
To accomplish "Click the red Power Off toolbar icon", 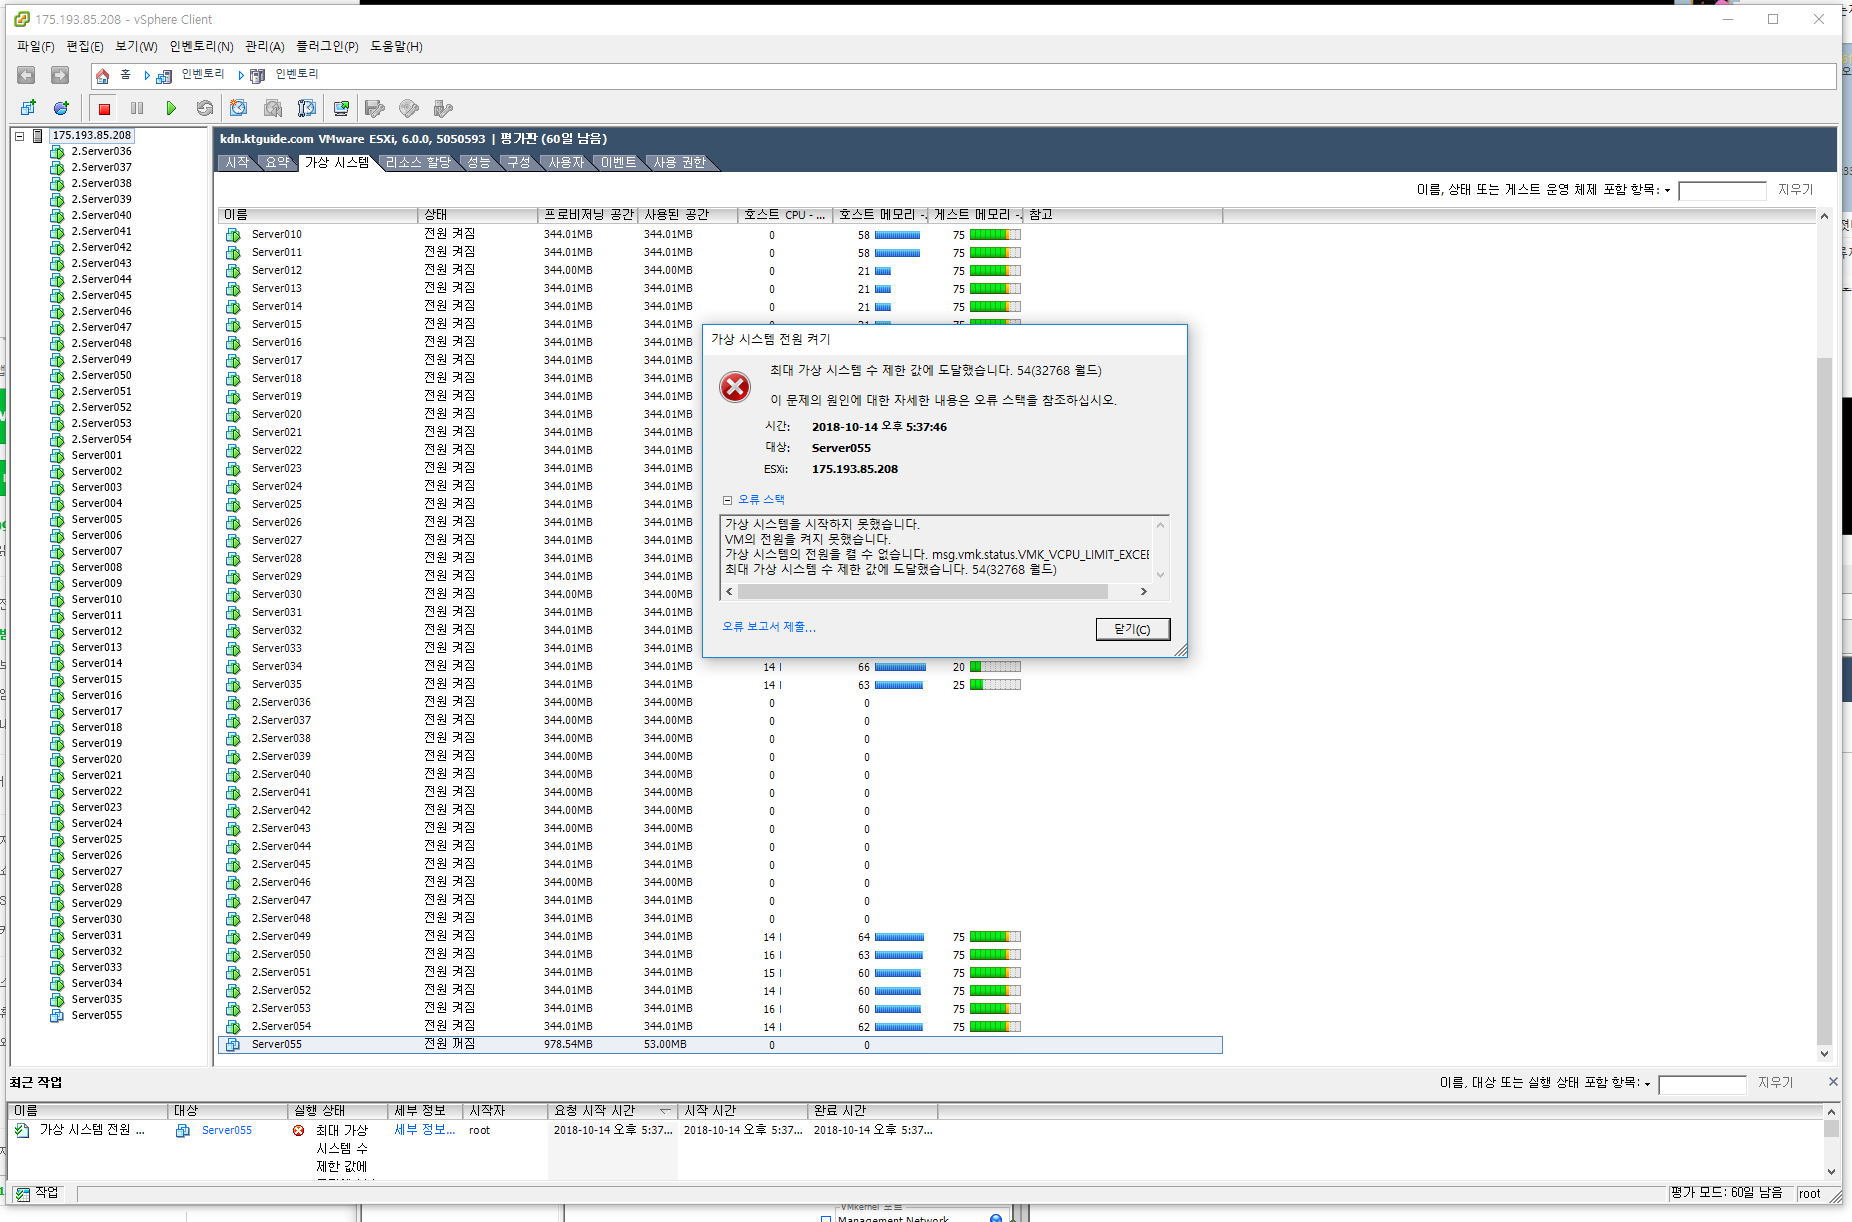I will click(x=104, y=108).
